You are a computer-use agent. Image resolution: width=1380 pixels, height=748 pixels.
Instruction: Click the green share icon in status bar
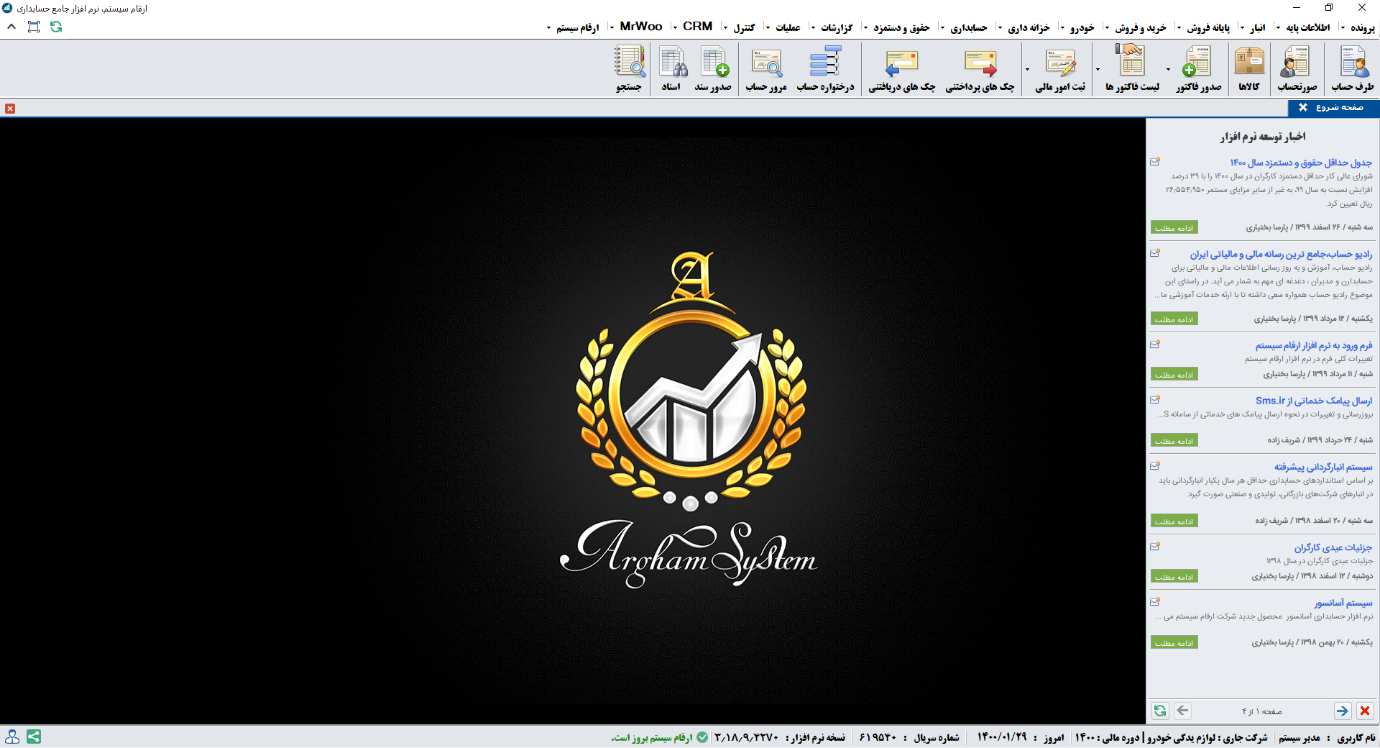tap(34, 737)
